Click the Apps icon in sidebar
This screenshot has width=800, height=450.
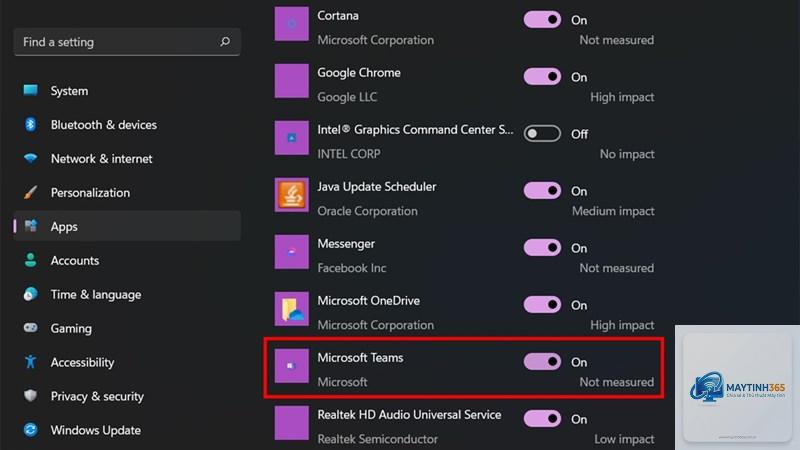tap(31, 226)
